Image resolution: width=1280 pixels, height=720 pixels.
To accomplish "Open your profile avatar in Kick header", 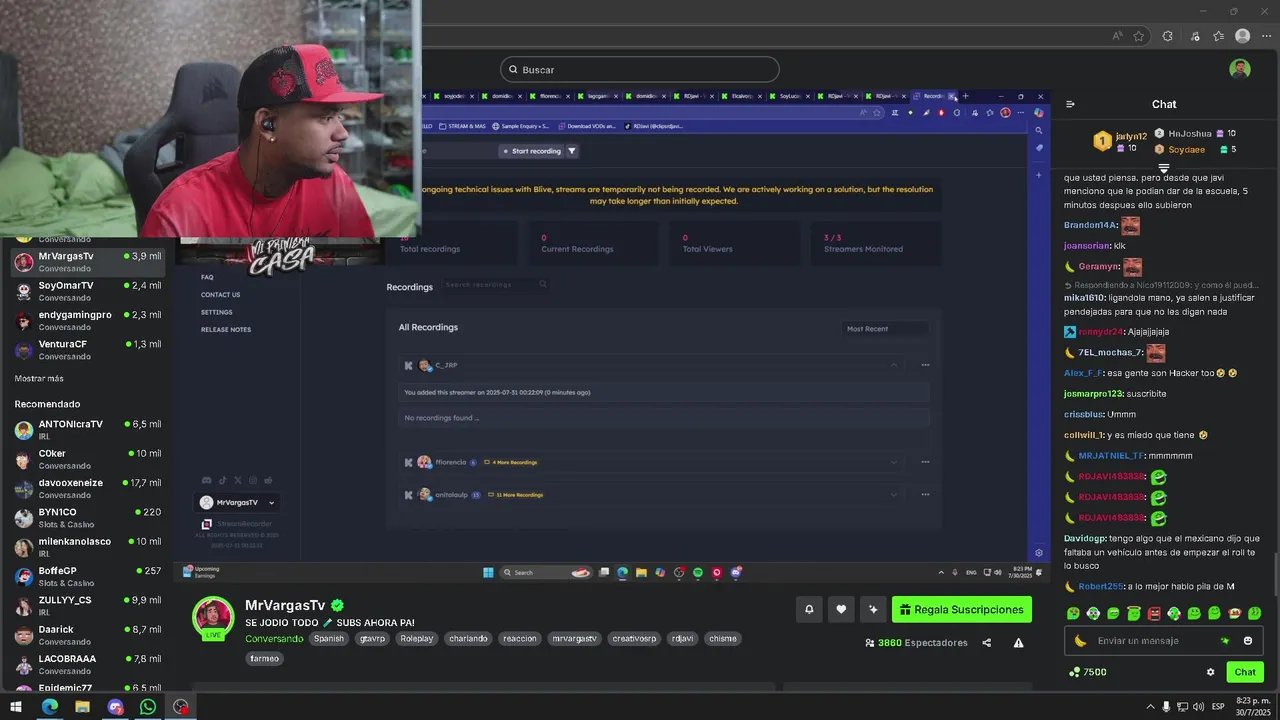I will point(1240,69).
